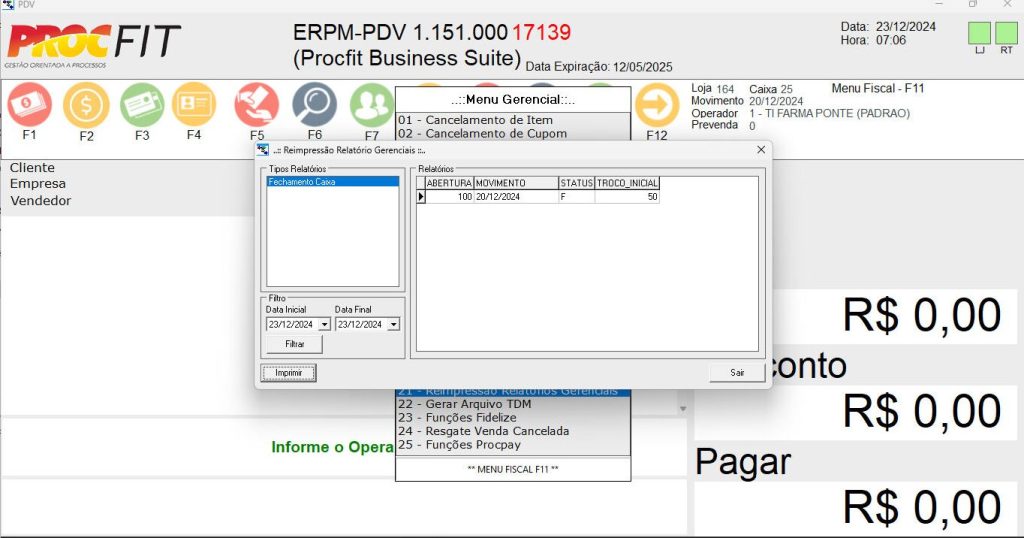The width and height of the screenshot is (1024, 538).
Task: Click the ABERTURA cell value 100
Action: 449,197
